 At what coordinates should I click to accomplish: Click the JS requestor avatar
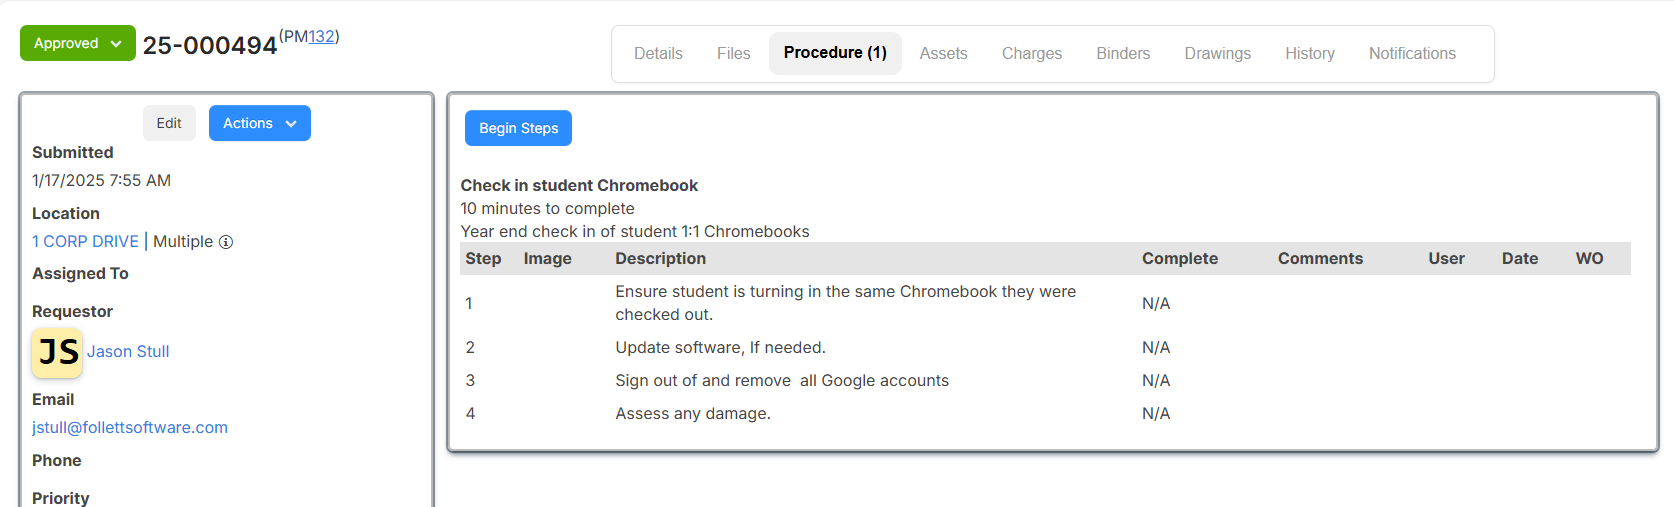click(57, 352)
